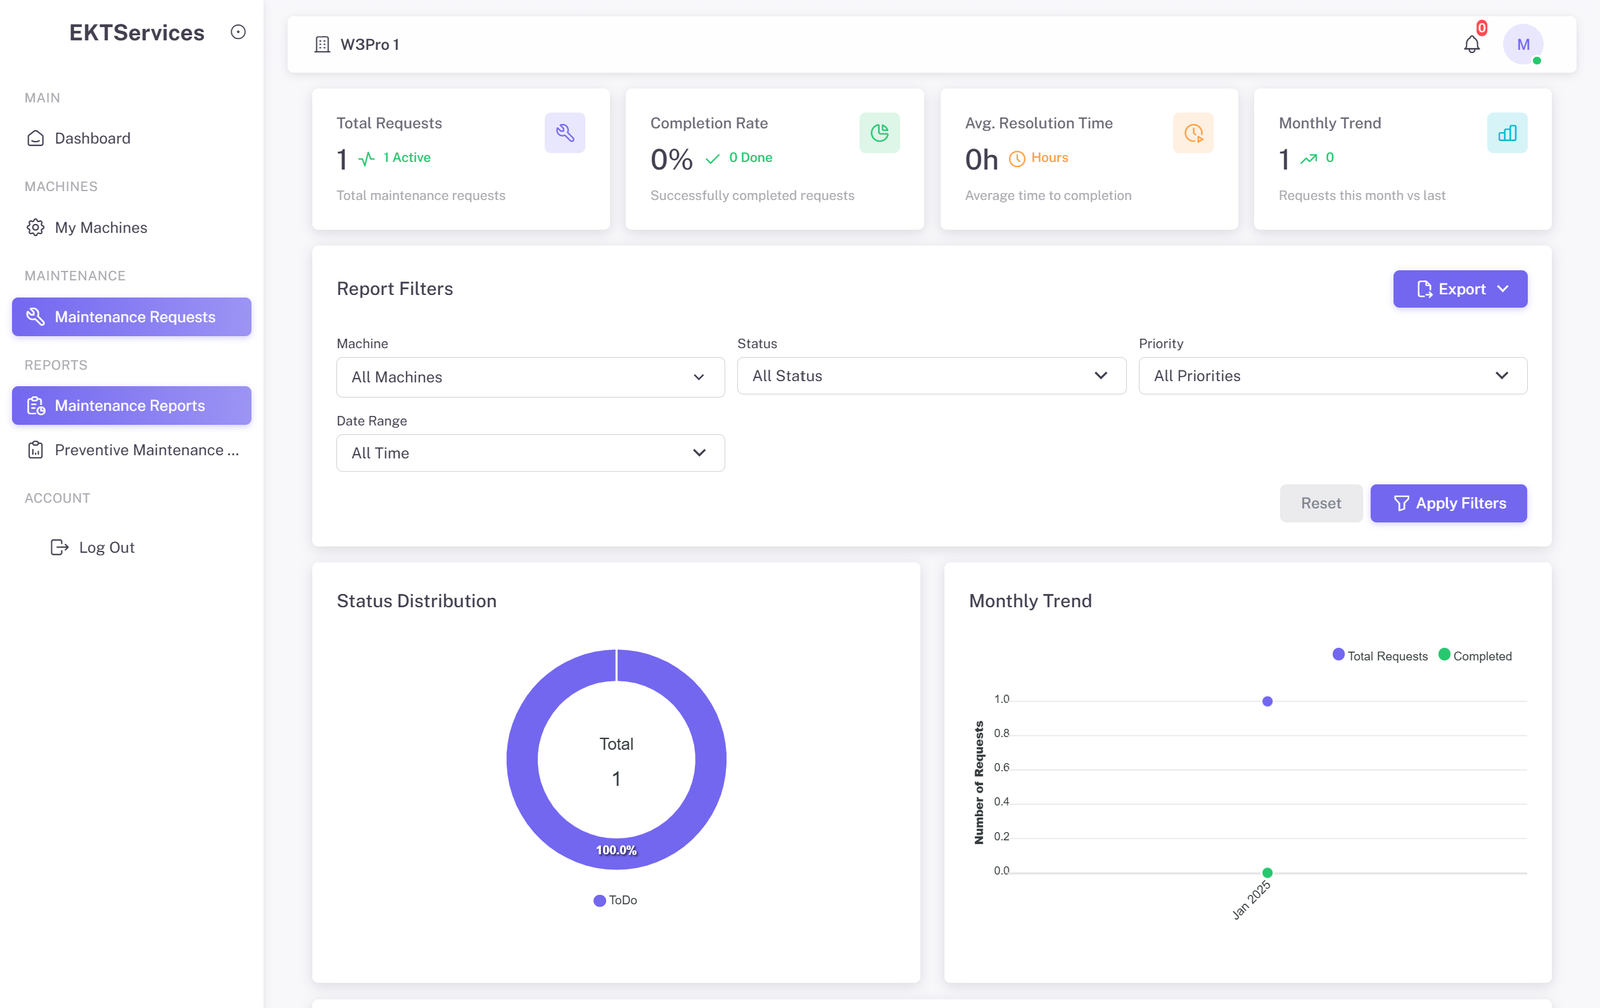Image resolution: width=1600 pixels, height=1008 pixels.
Task: Open the Dashboard page
Action: click(x=132, y=138)
